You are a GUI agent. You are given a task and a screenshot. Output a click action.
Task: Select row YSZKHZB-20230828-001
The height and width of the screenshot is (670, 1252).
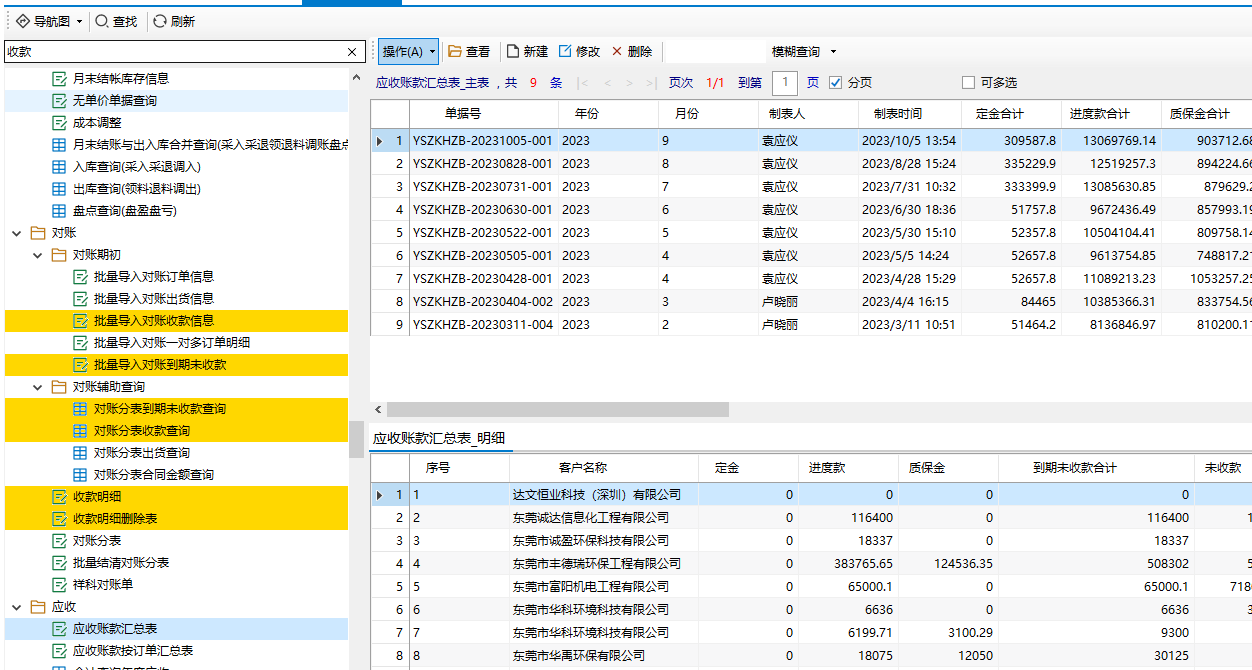811,164
